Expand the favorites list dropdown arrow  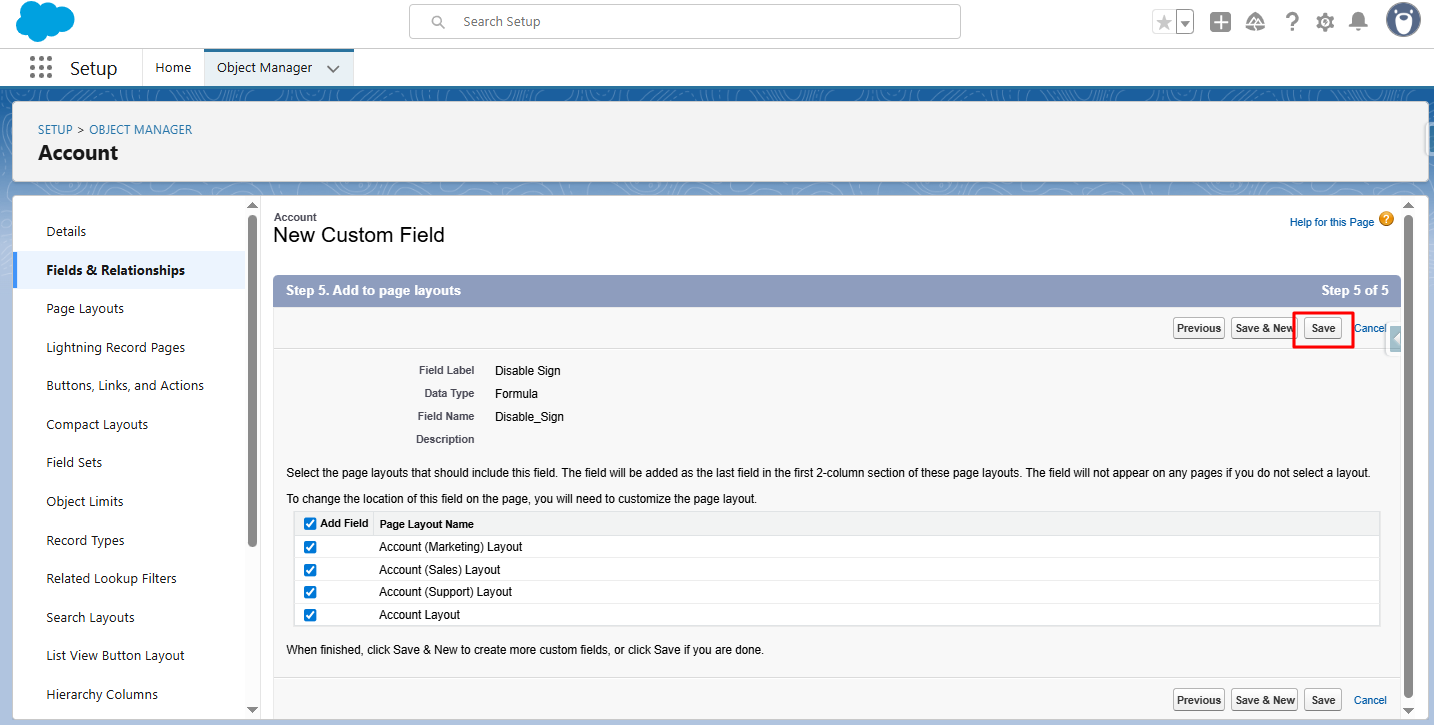coord(1185,22)
